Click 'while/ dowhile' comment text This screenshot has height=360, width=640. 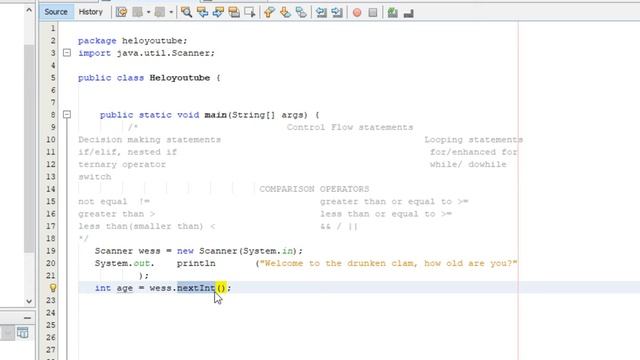click(468, 164)
